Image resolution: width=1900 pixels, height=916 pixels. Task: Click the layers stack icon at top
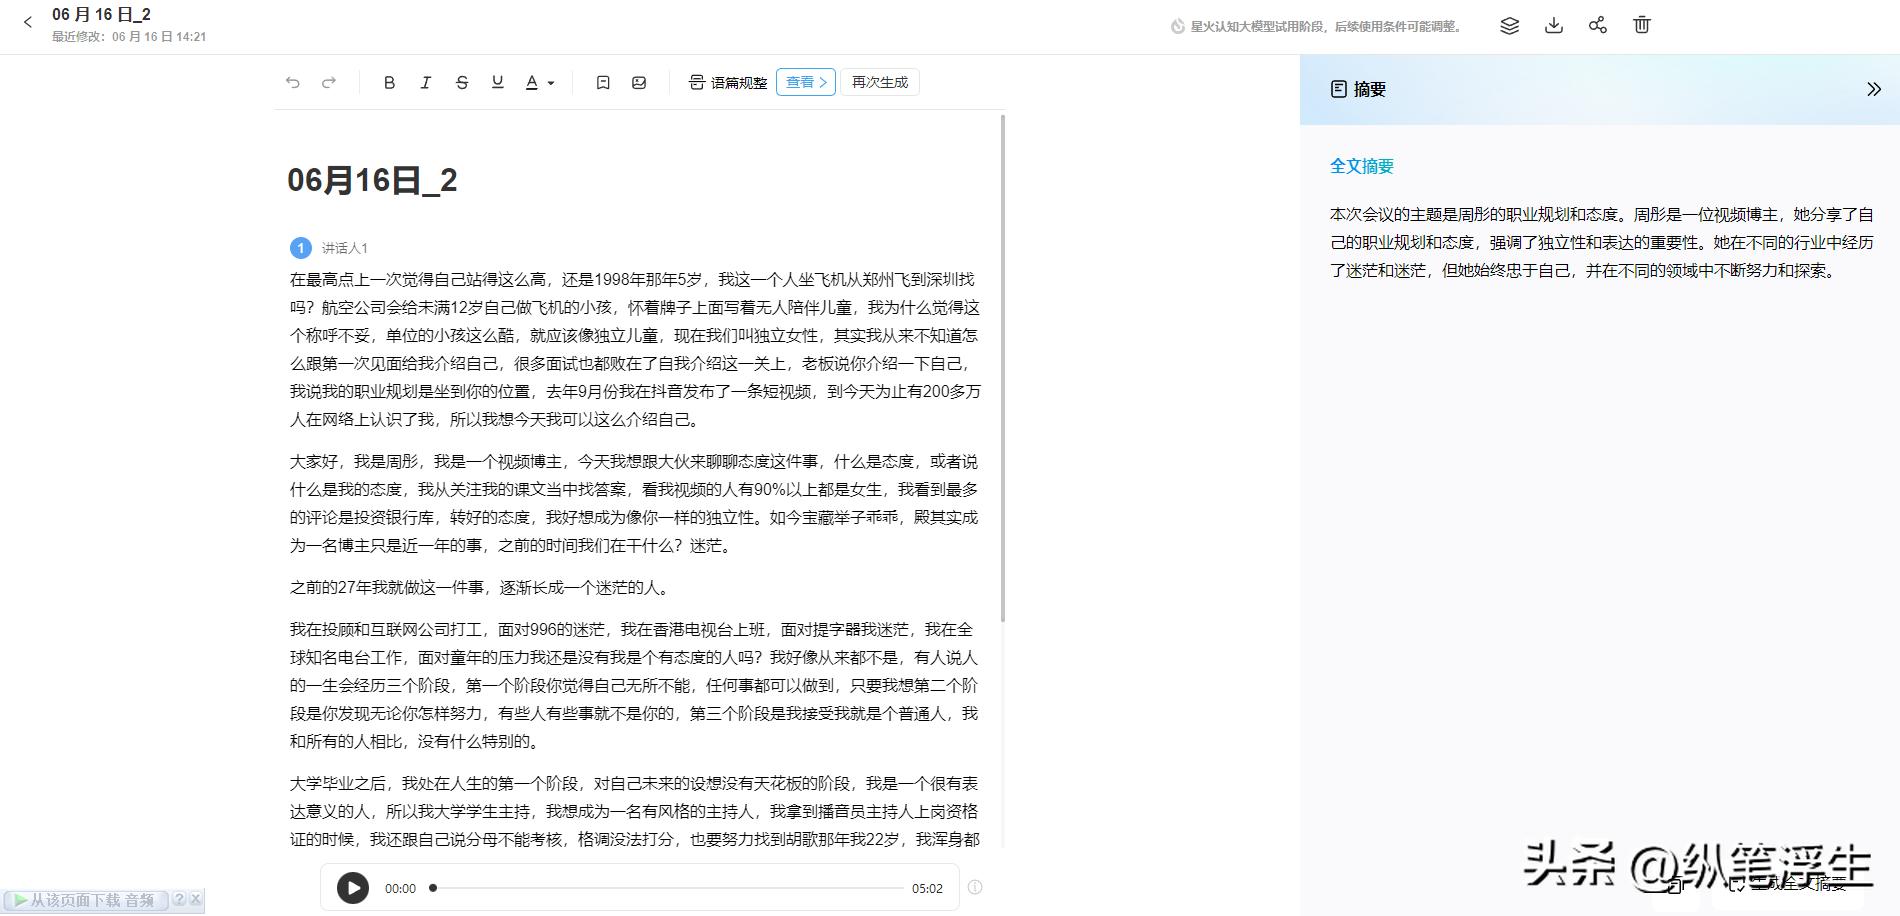(1509, 26)
